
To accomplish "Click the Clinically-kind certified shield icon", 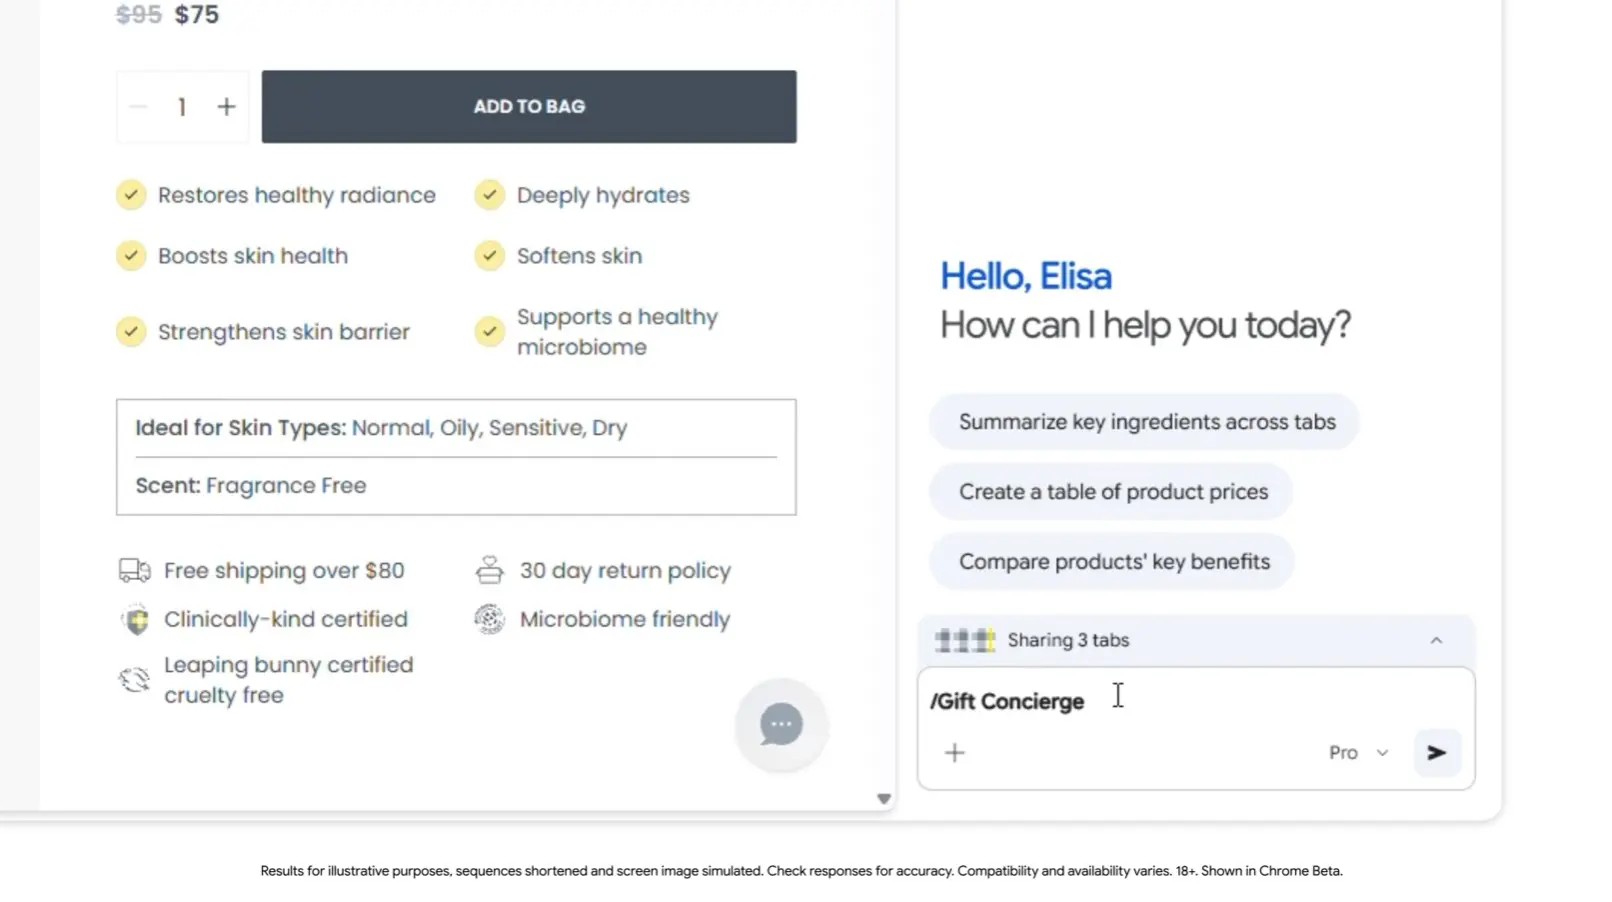I will [136, 620].
